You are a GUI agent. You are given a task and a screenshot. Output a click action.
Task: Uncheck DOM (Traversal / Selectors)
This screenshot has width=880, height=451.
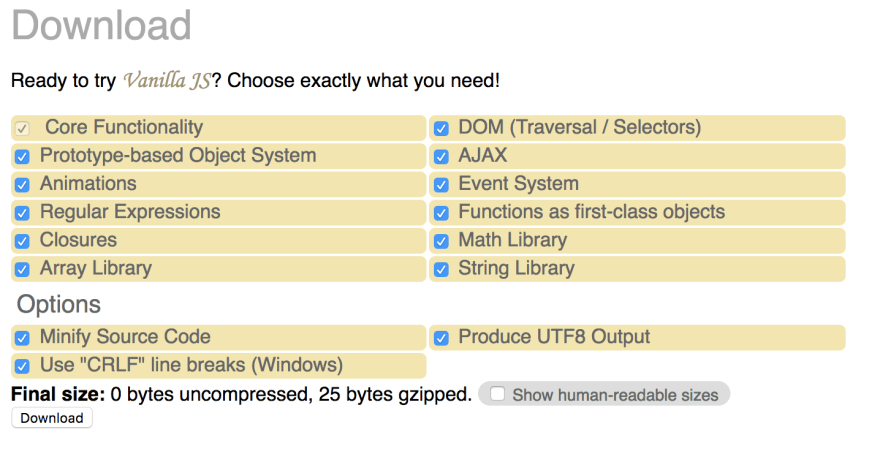point(441,128)
